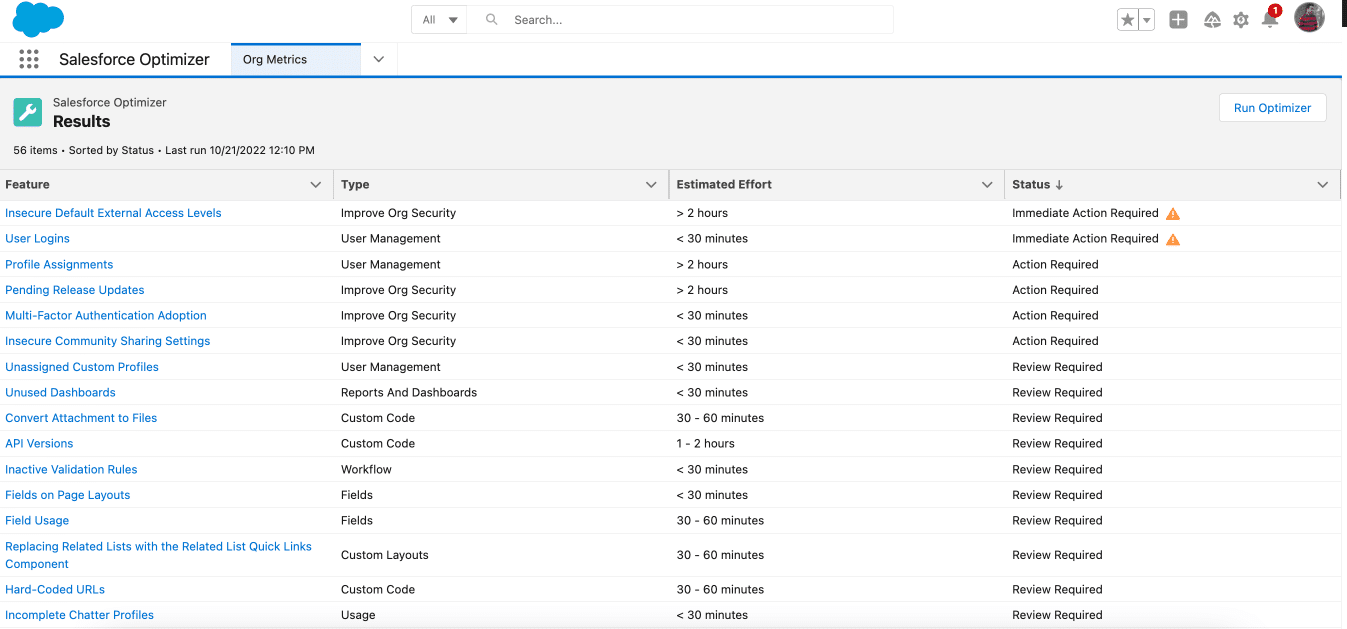
Task: Sort by the Status column arrow
Action: coord(1059,185)
